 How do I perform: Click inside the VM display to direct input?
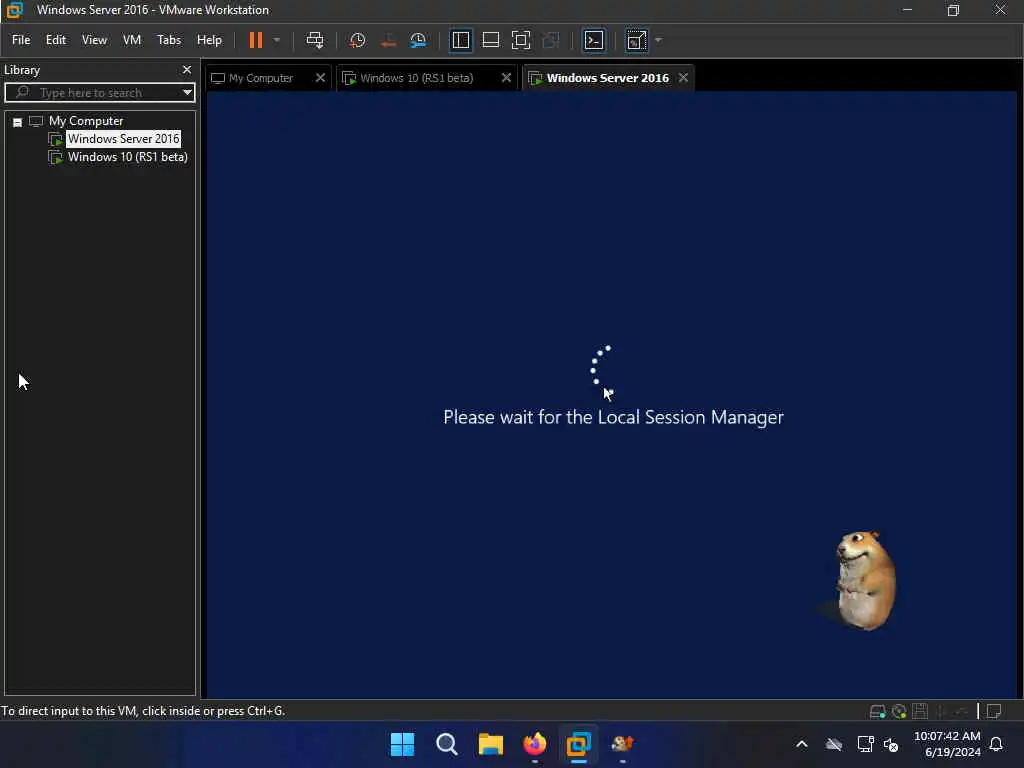[612, 395]
